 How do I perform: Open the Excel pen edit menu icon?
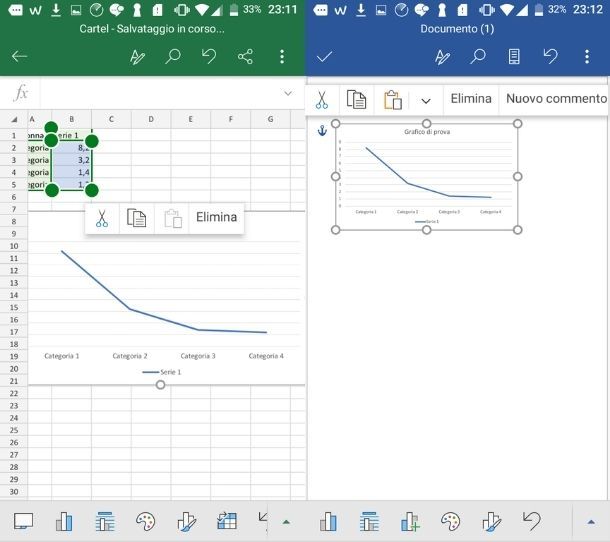[137, 57]
